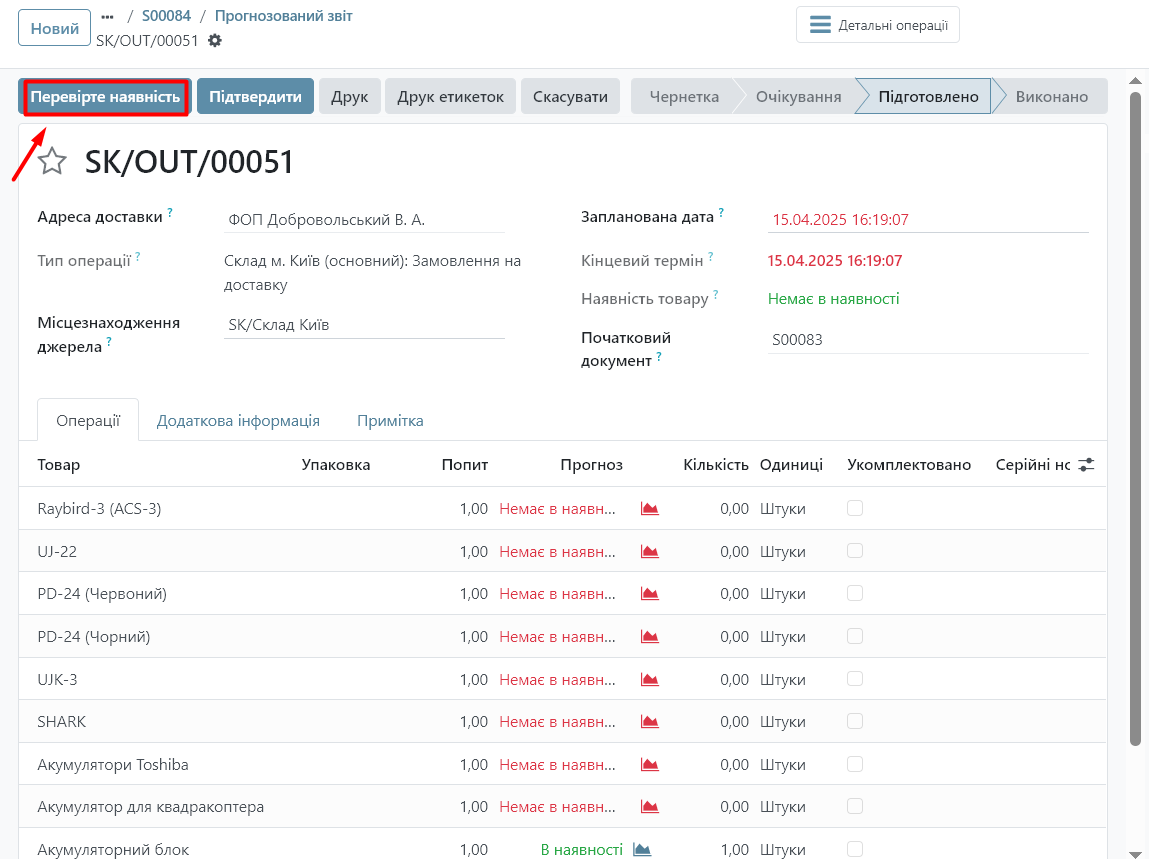1149x859 pixels.
Task: Click the Запланована дата input field
Action: pyautogui.click(x=927, y=220)
